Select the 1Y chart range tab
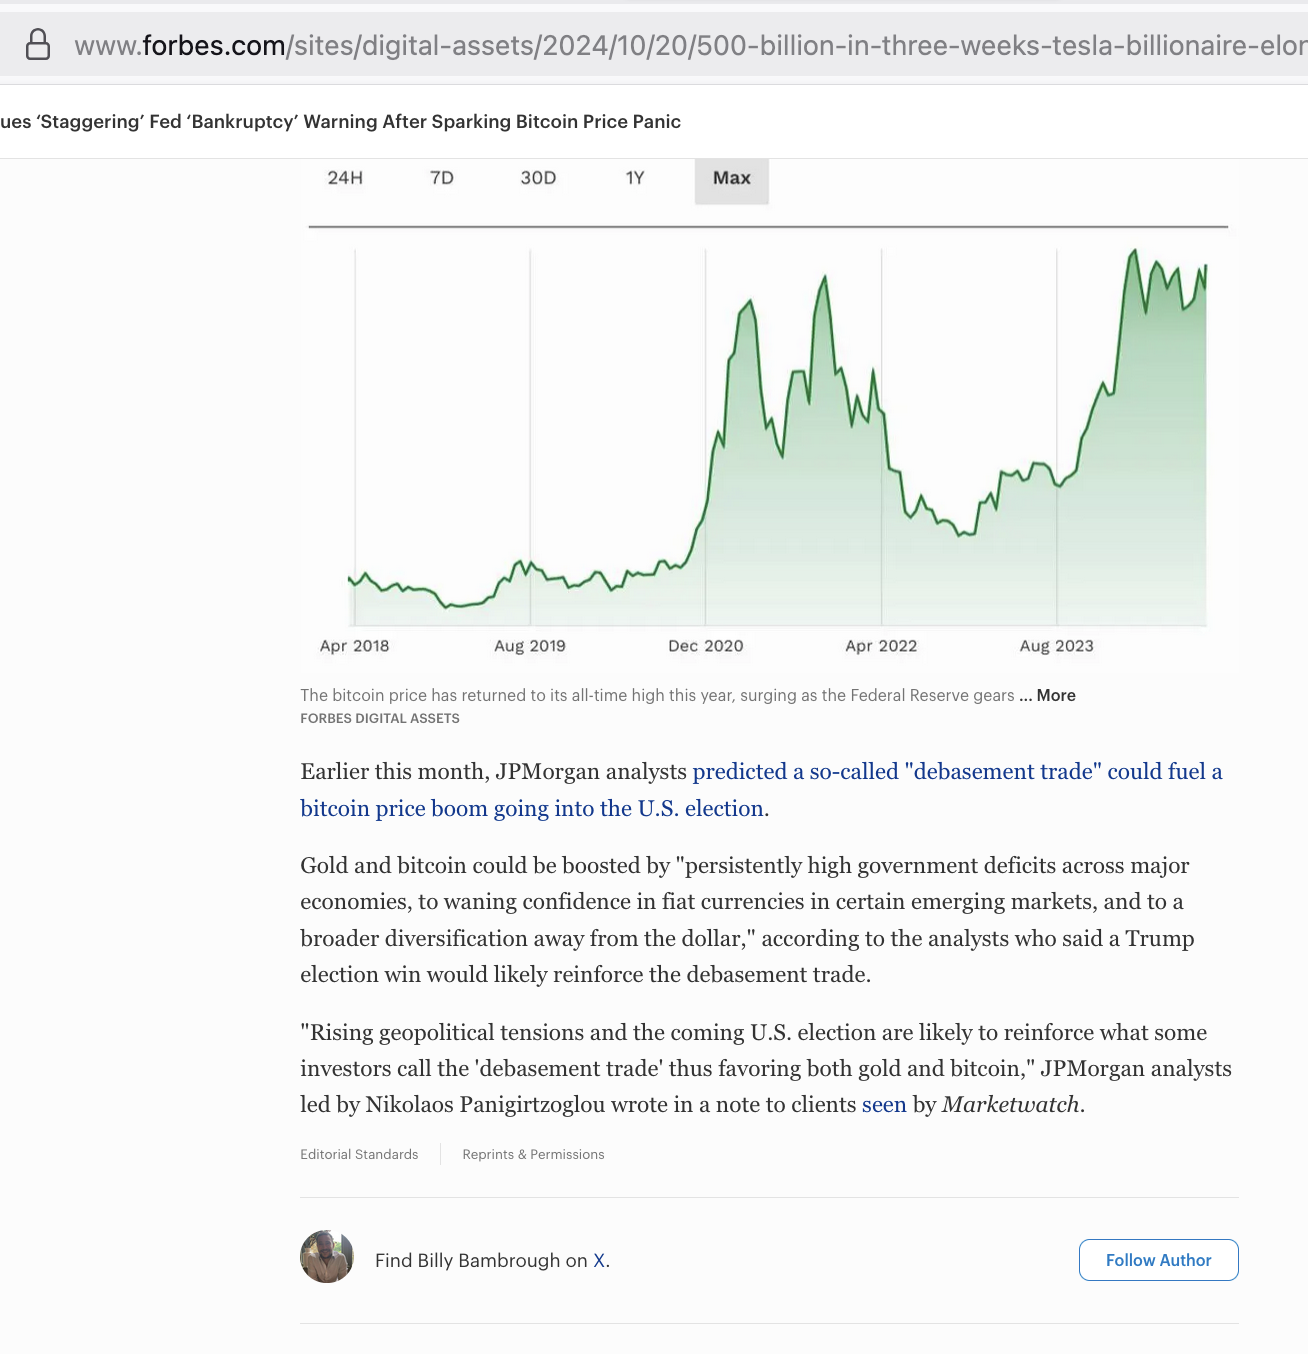This screenshot has width=1308, height=1354. pyautogui.click(x=635, y=178)
